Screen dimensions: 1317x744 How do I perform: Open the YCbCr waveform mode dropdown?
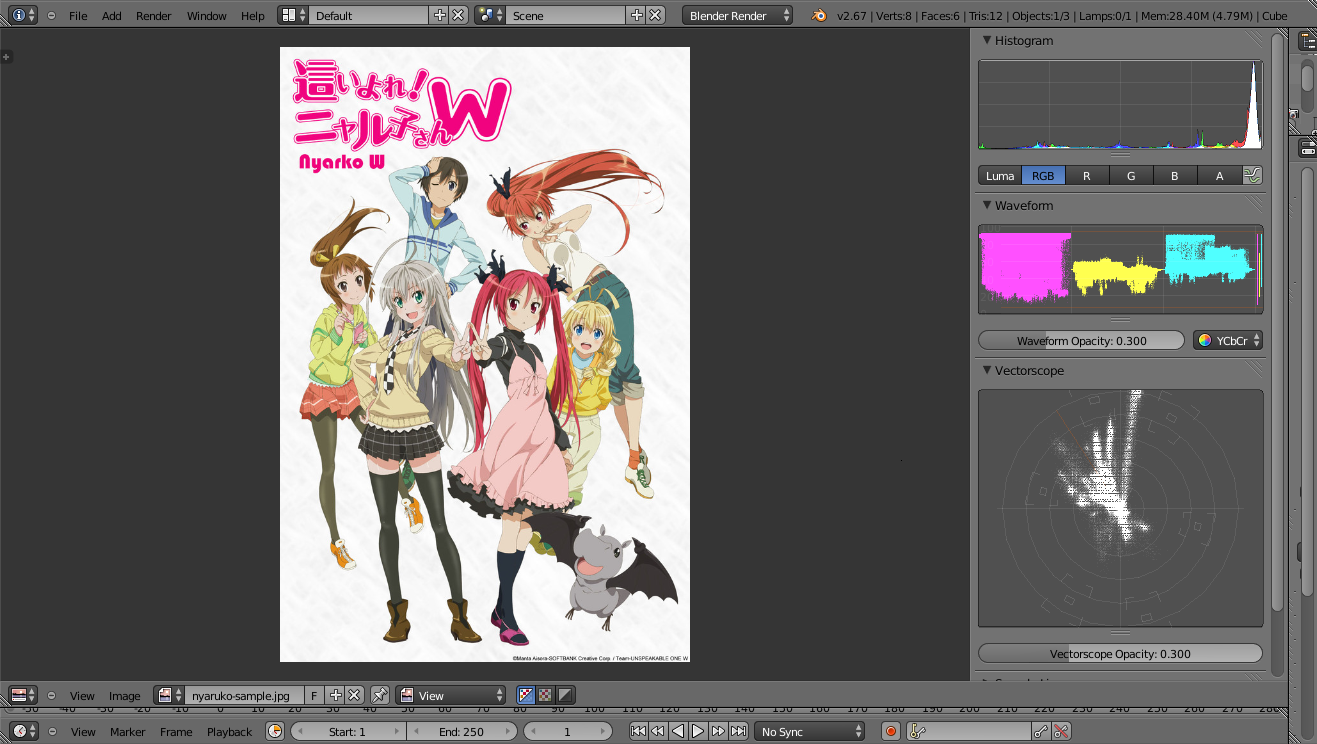1228,340
